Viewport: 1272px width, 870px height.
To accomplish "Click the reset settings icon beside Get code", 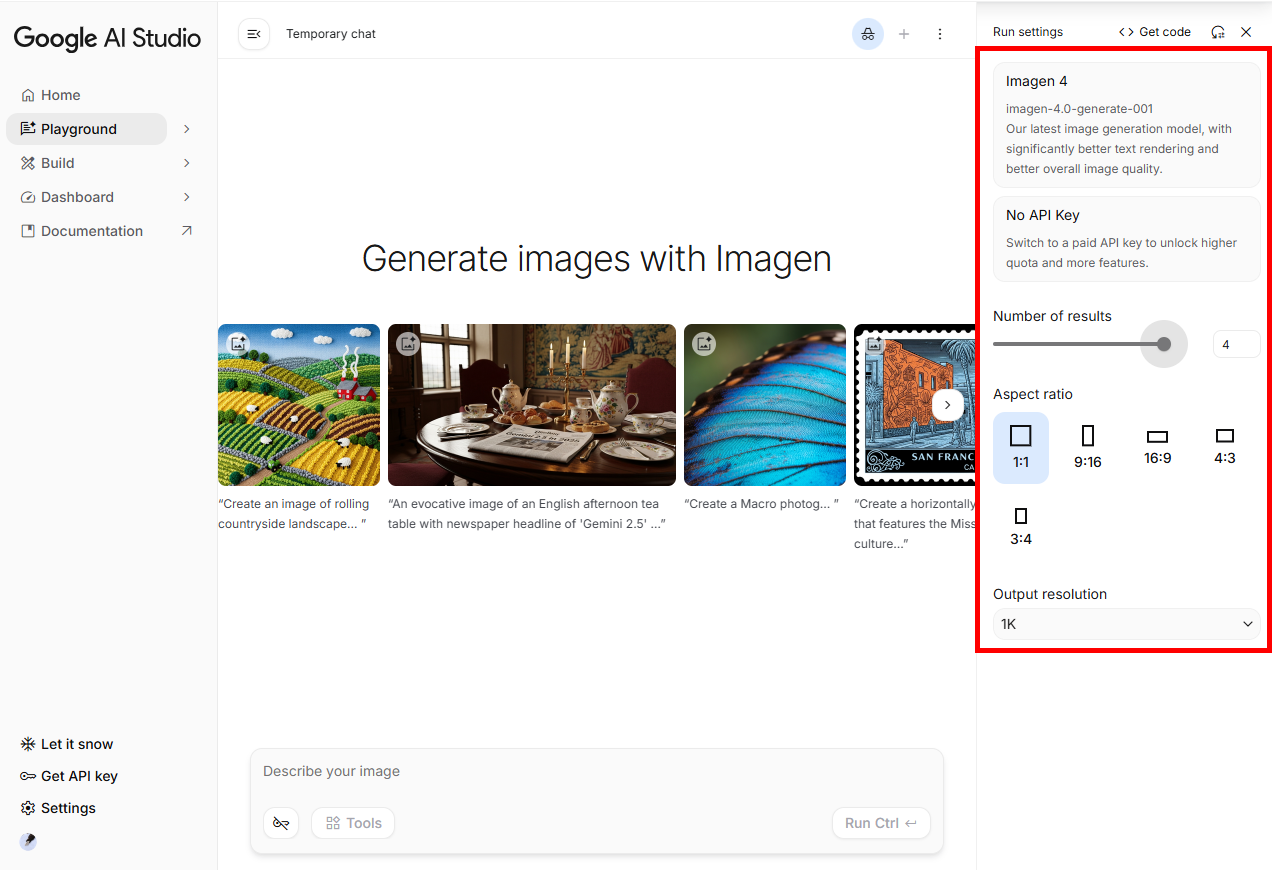I will (1217, 32).
